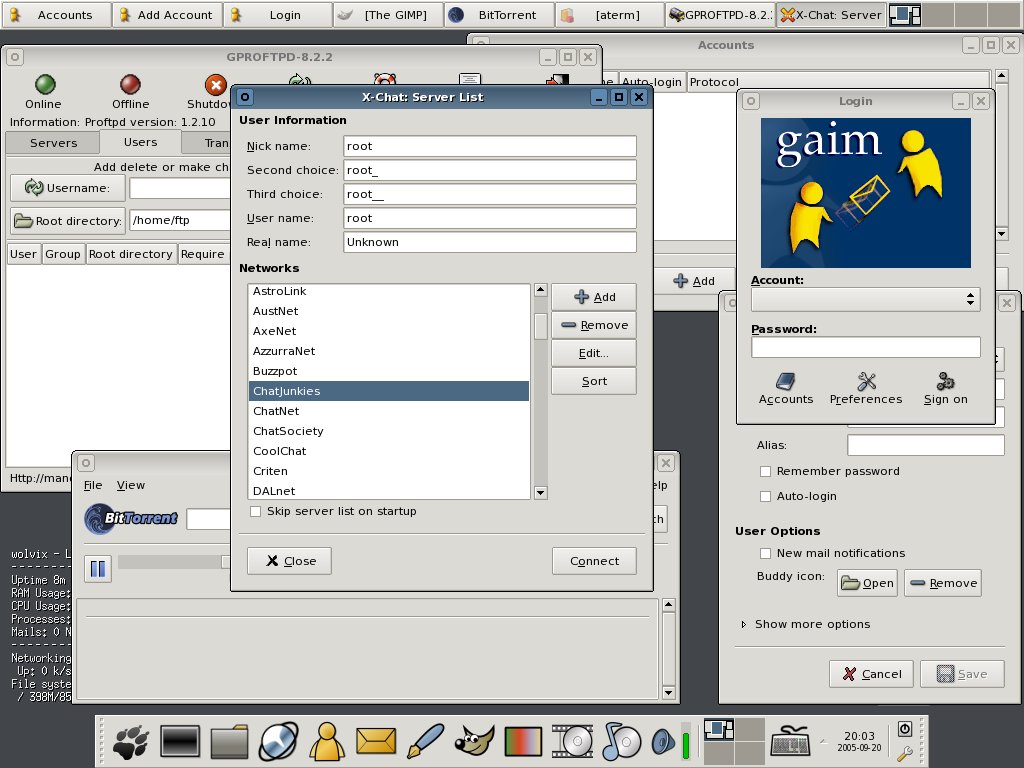Open the color gradient image viewer icon
1024x768 pixels.
pos(523,742)
